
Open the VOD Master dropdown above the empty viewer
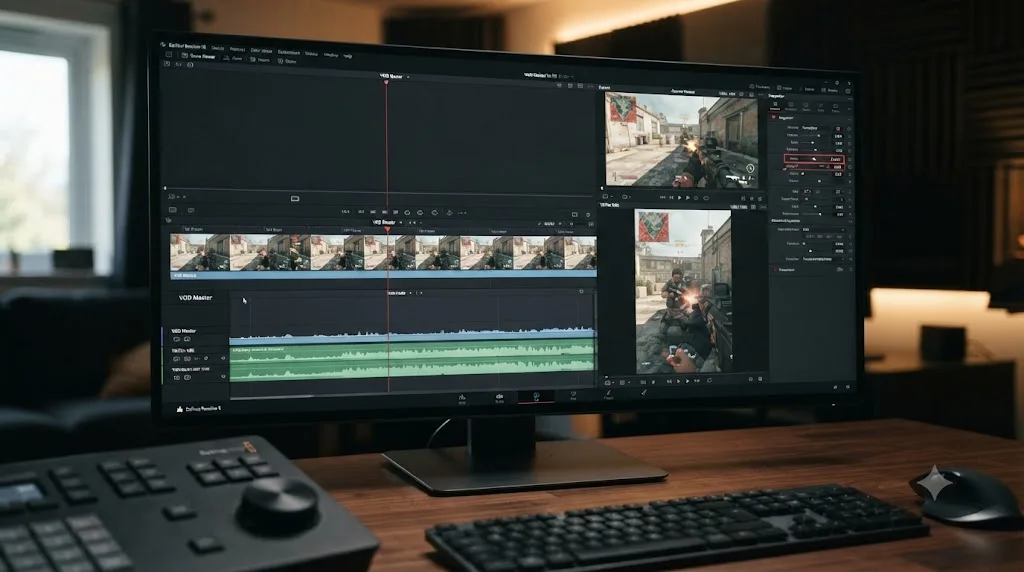click(x=408, y=76)
